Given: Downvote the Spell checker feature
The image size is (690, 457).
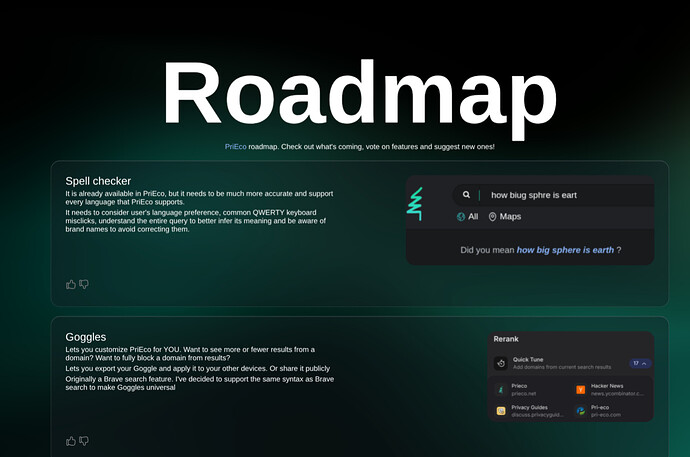Looking at the screenshot, I should (x=84, y=285).
